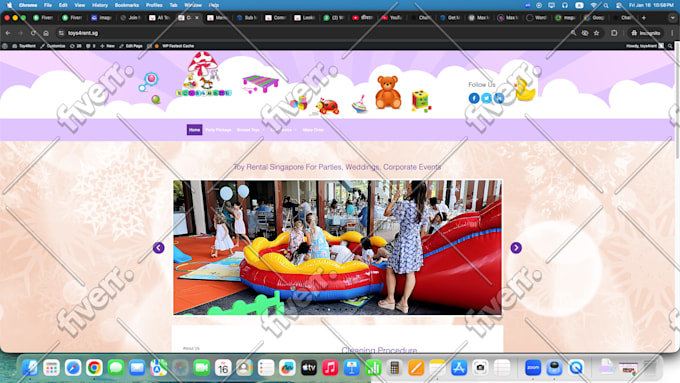
Task: Expand the Browse Toys navigation dropdown
Action: click(250, 130)
